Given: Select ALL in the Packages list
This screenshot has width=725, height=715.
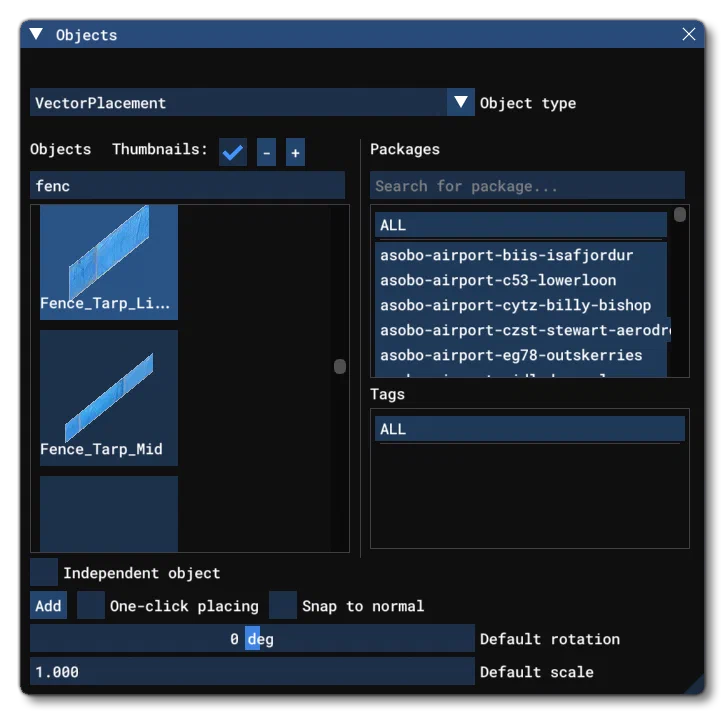Looking at the screenshot, I should pos(521,225).
